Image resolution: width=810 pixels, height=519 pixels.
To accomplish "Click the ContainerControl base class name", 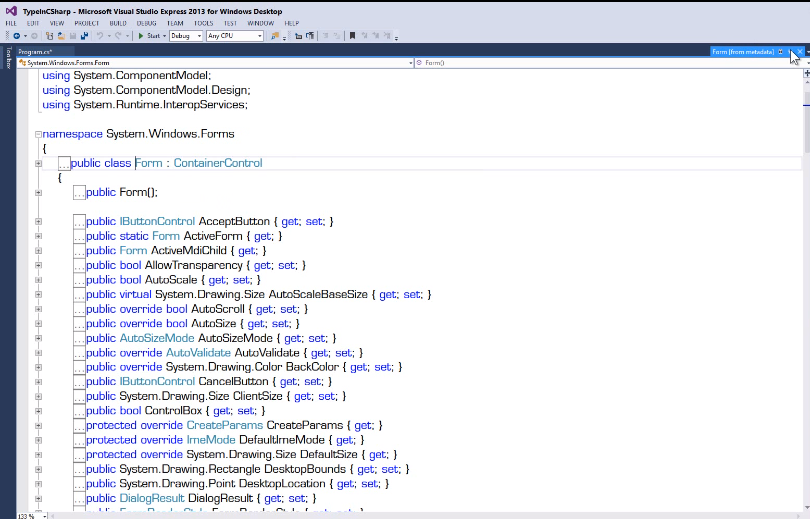I will coord(218,163).
